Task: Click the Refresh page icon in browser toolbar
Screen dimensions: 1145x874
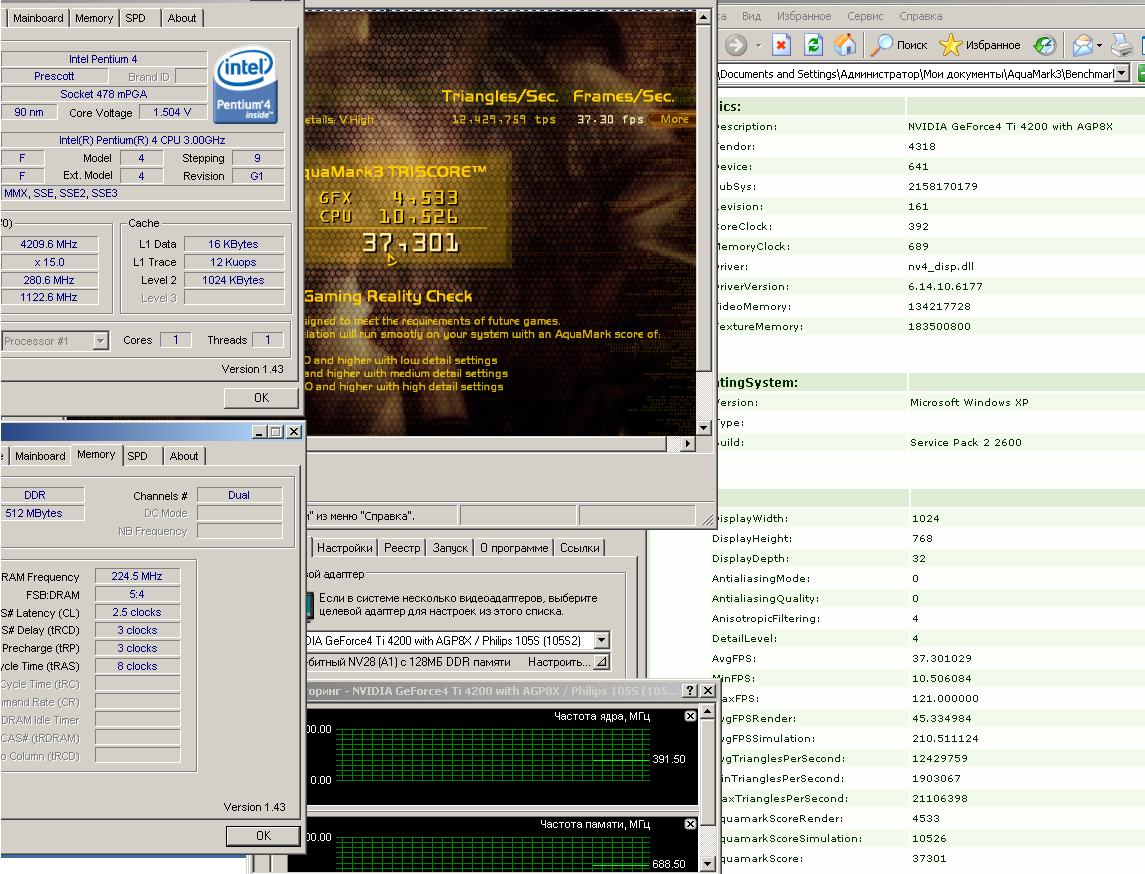Action: tap(813, 45)
